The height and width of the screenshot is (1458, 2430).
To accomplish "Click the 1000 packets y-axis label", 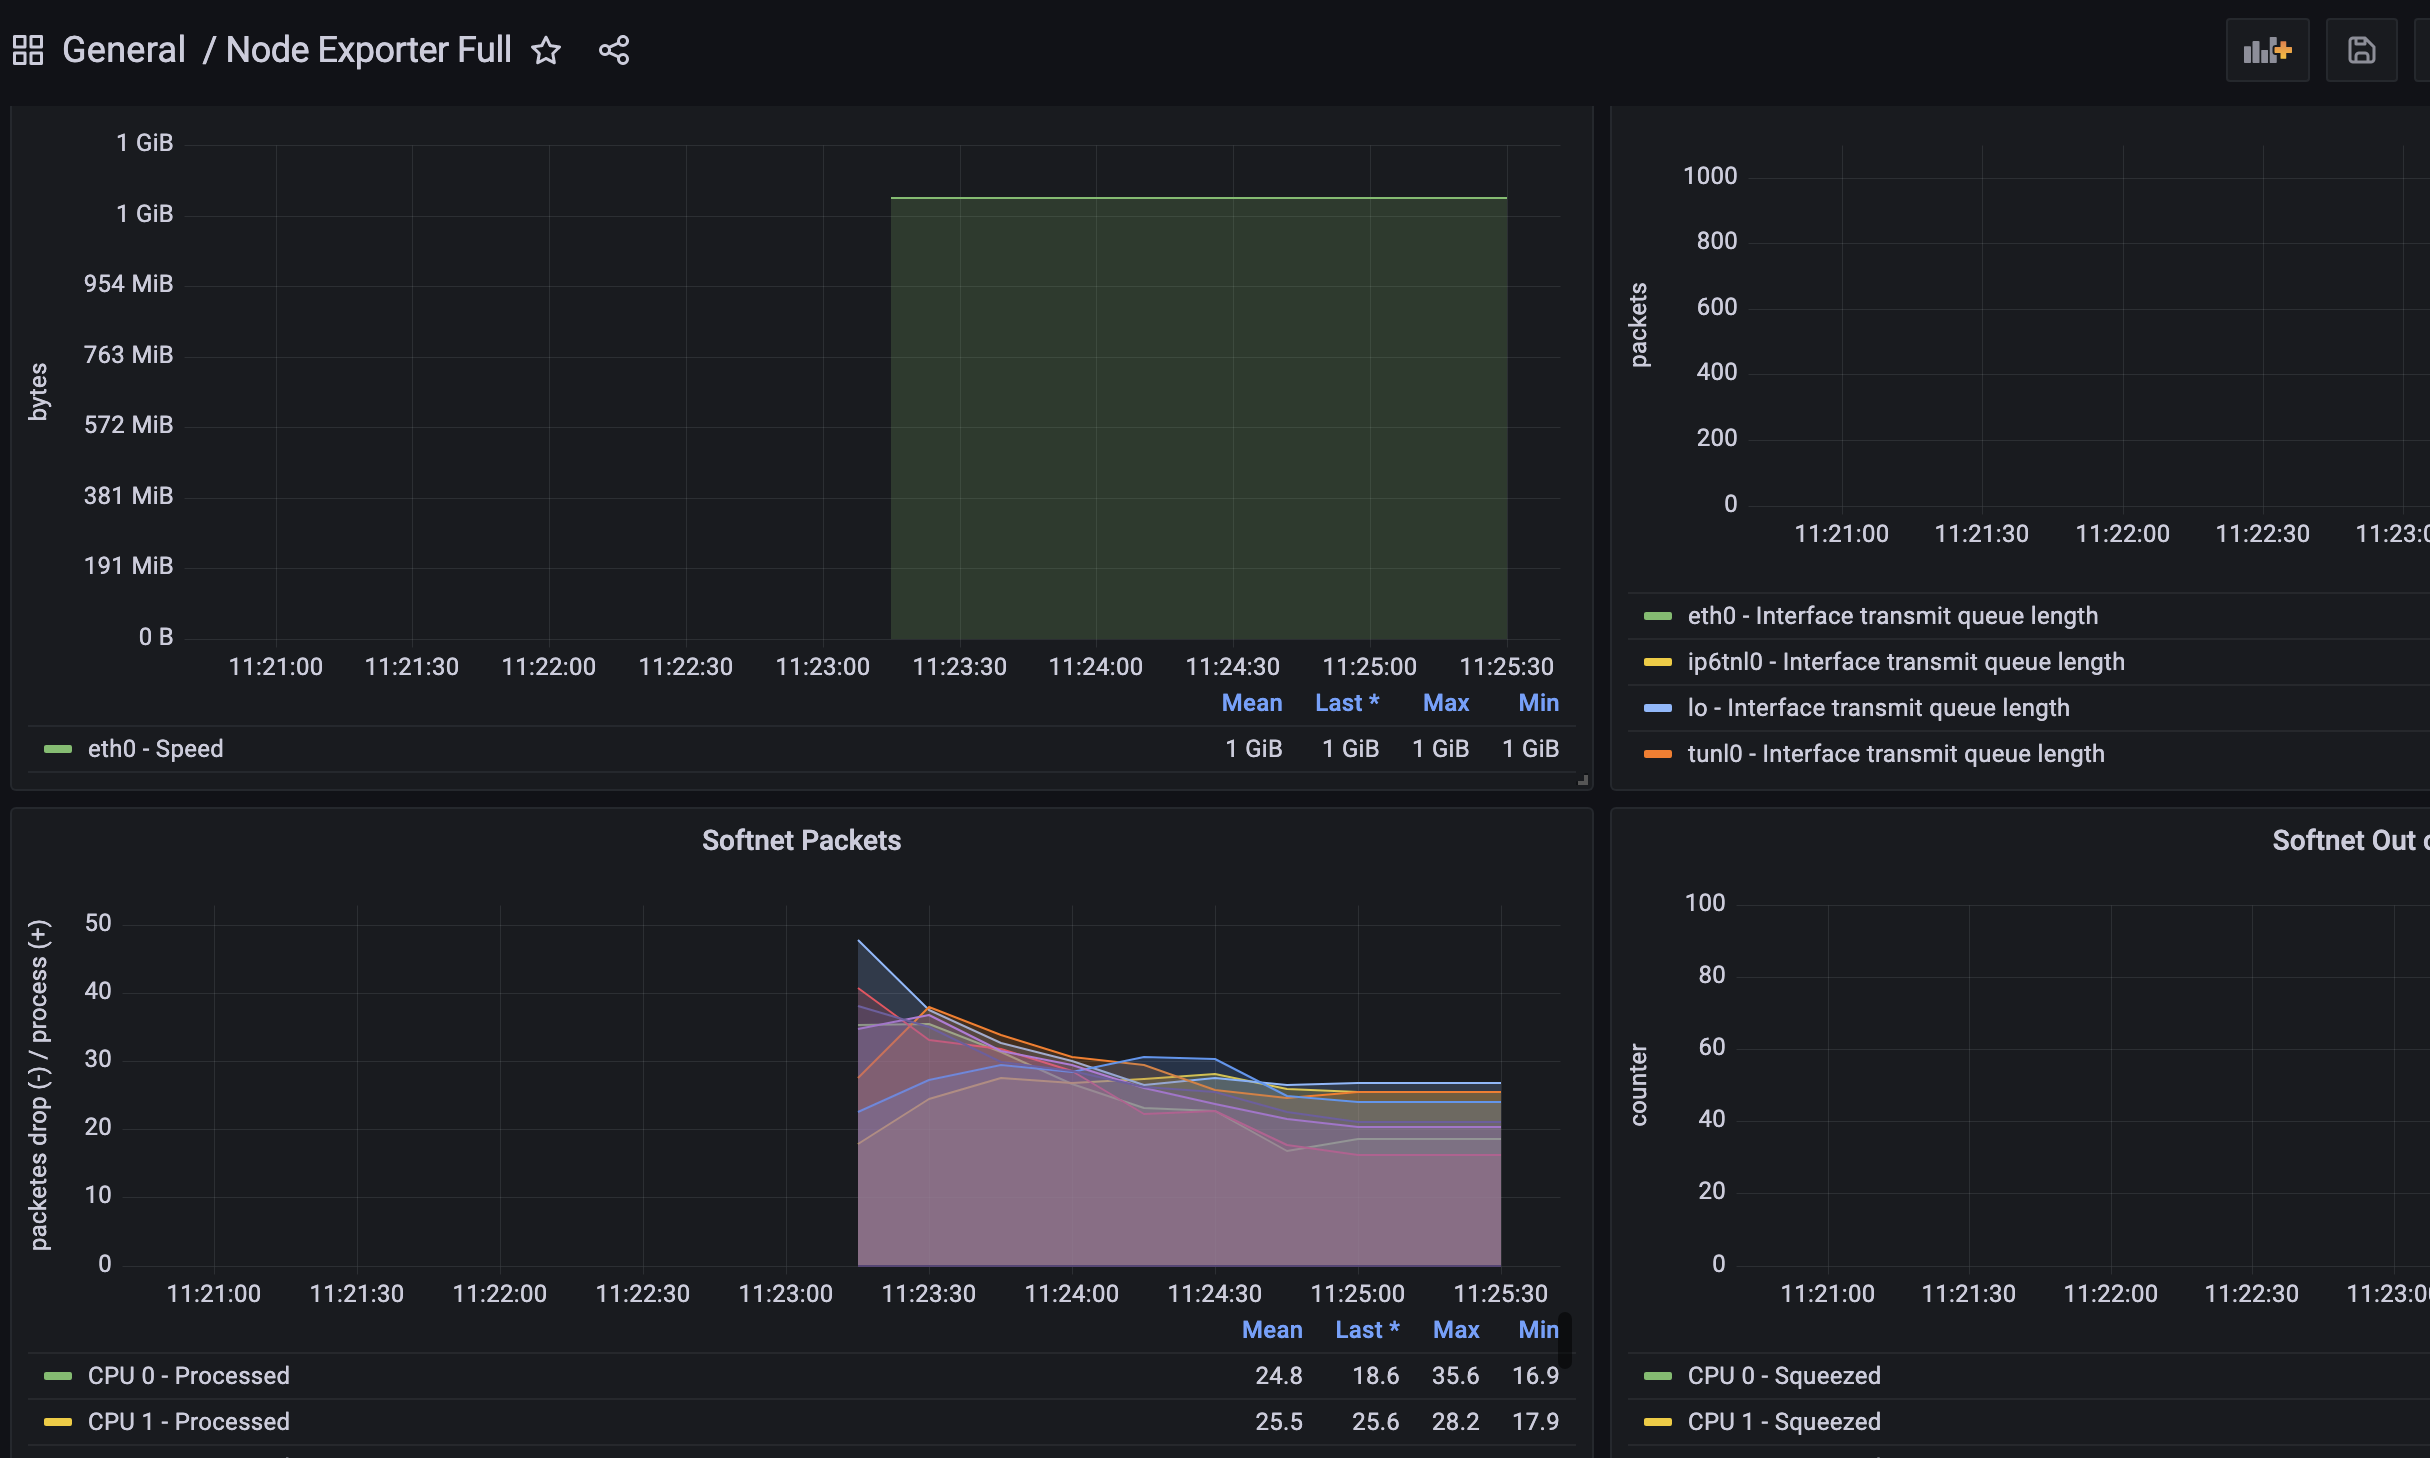I will pyautogui.click(x=1710, y=176).
